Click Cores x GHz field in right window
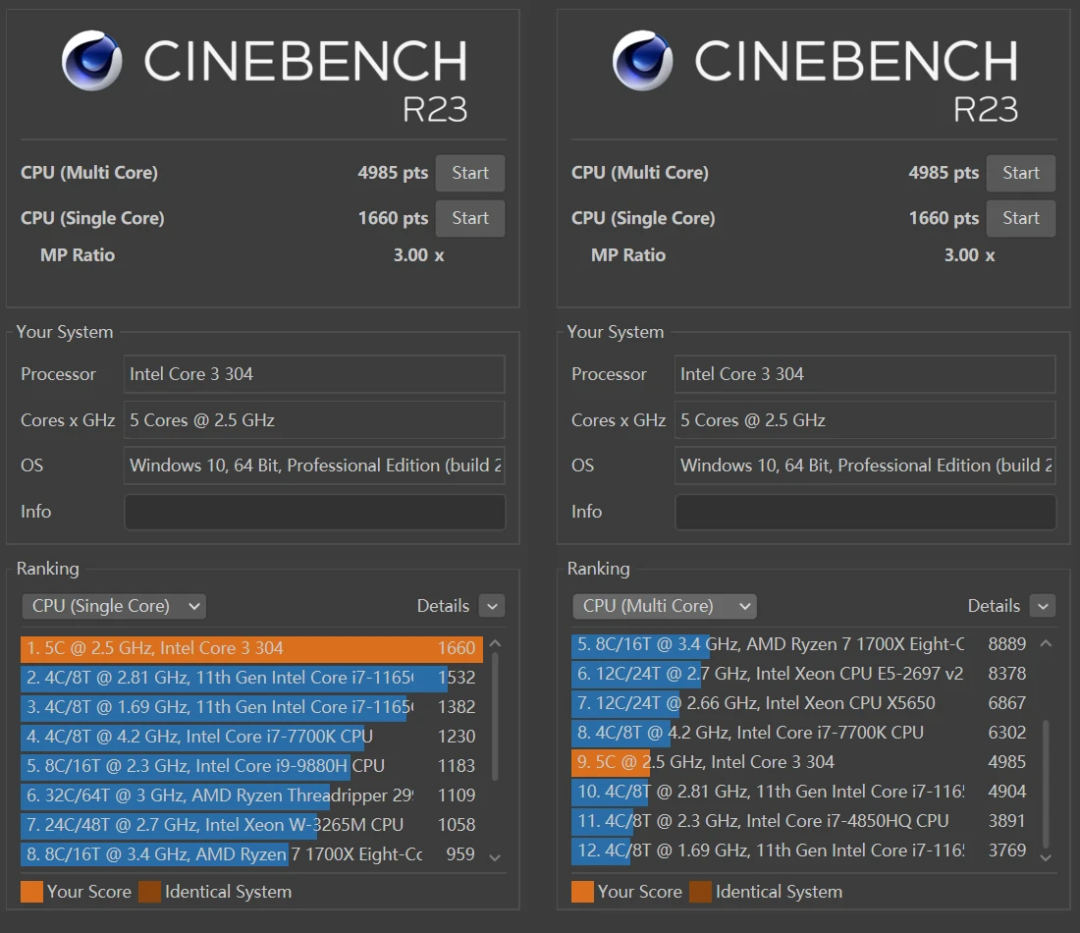 (x=865, y=420)
